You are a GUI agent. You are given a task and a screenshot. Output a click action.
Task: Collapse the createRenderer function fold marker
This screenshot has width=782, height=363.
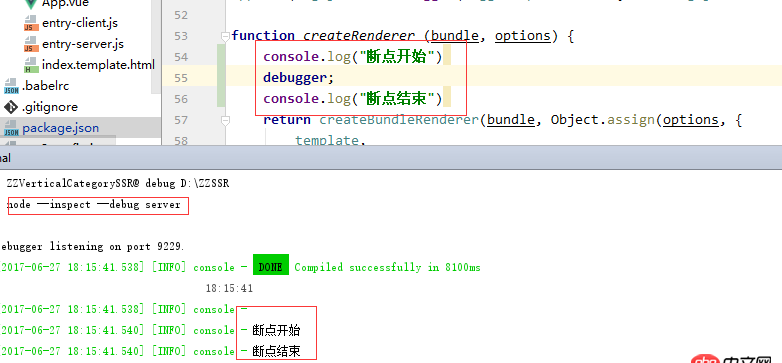pyautogui.click(x=225, y=36)
